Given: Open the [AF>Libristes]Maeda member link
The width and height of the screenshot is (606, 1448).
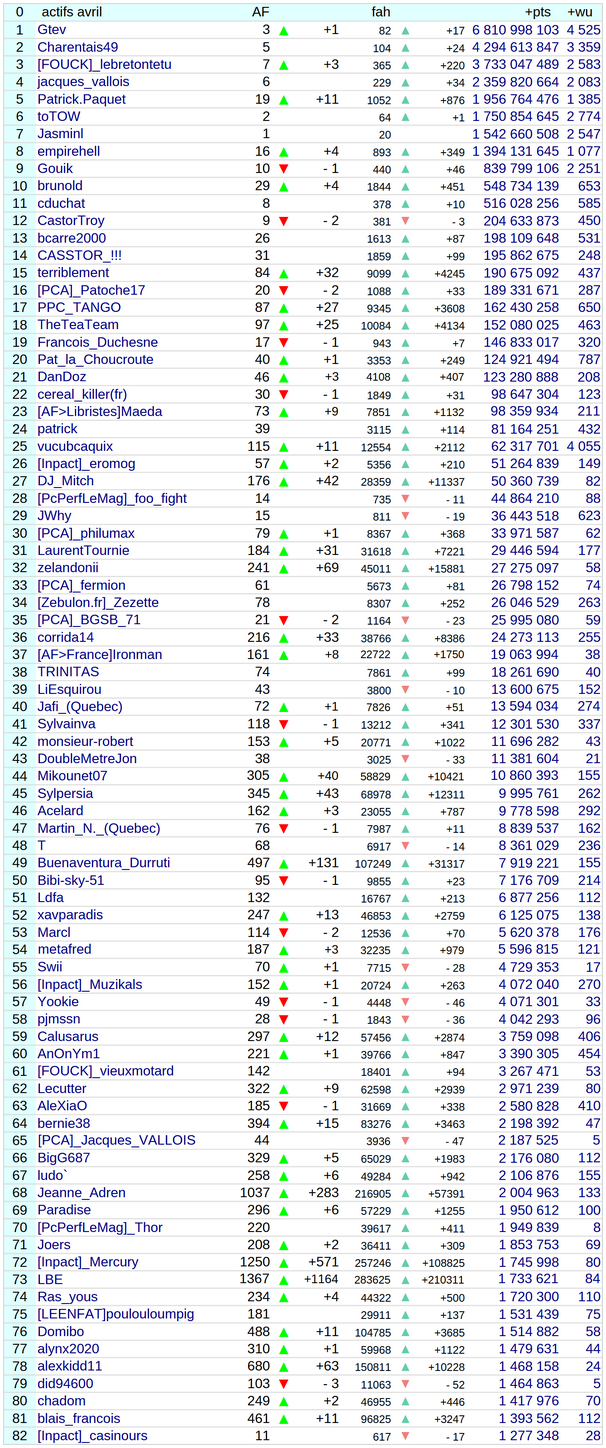Looking at the screenshot, I should tap(99, 411).
